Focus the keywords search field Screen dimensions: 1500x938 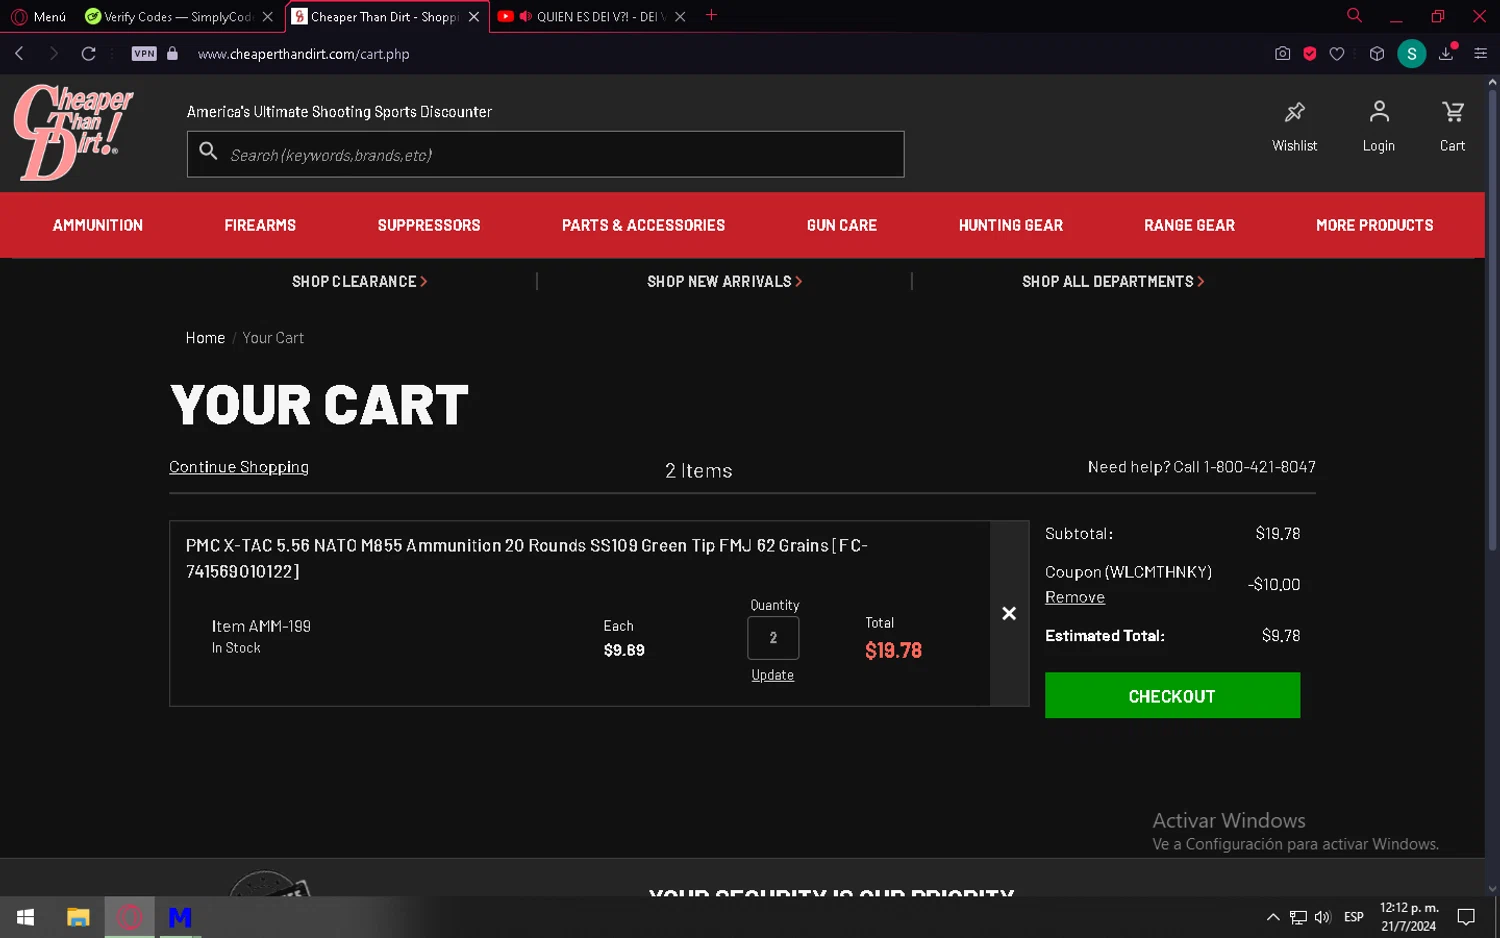pyautogui.click(x=545, y=154)
